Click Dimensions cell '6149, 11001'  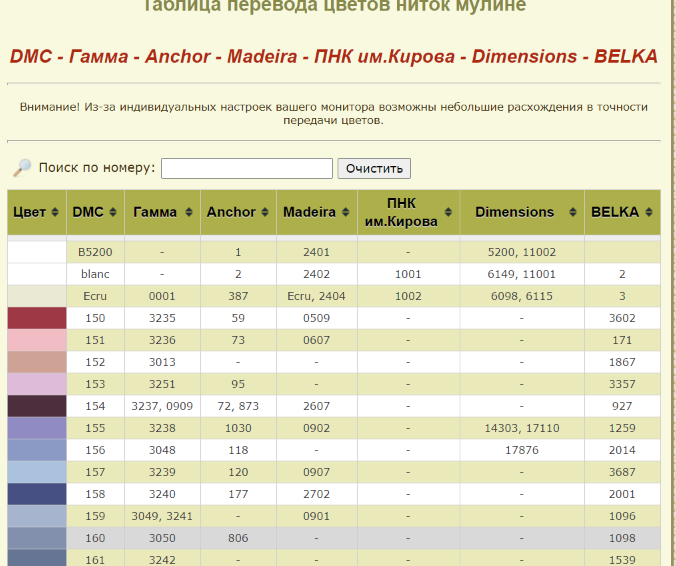pyautogui.click(x=522, y=274)
